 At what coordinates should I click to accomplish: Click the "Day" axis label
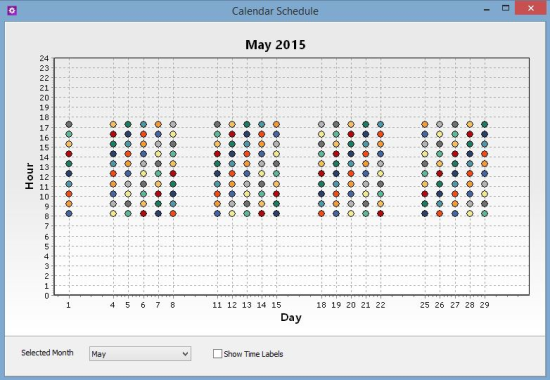291,318
